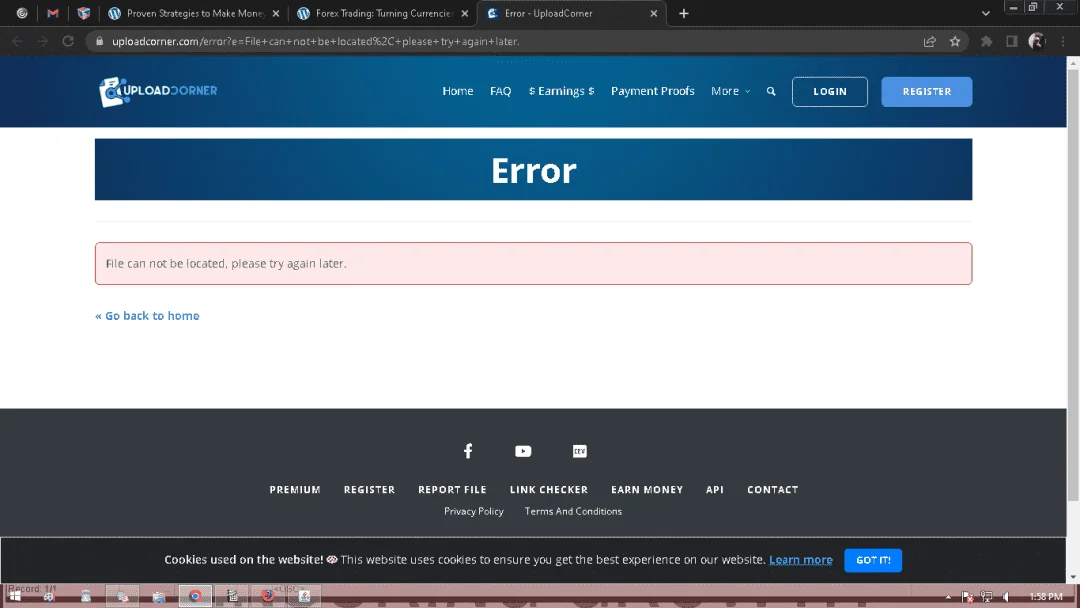Open the tab search chevron
Screen dimensions: 1080x608
986,13
